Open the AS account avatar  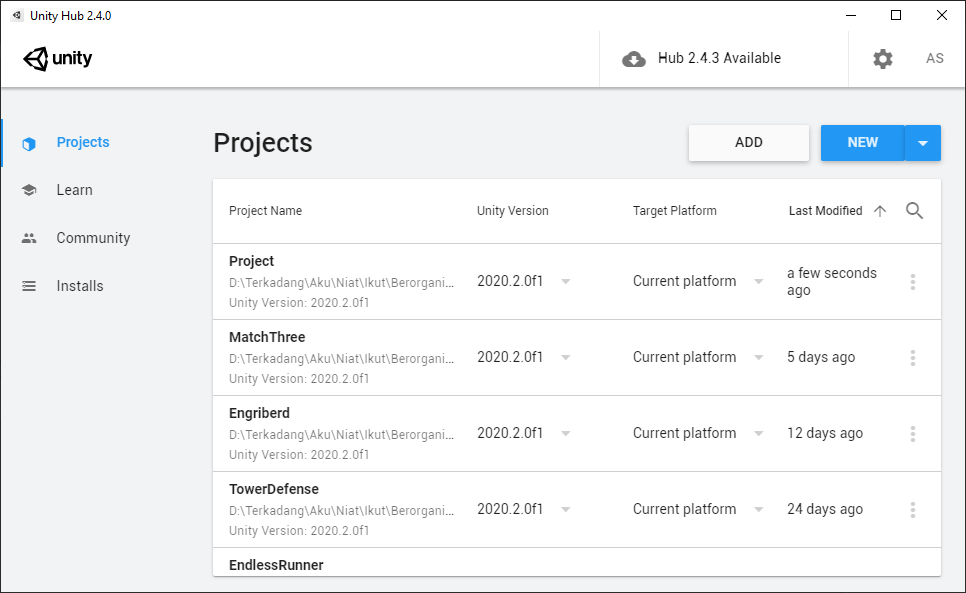[x=935, y=59]
